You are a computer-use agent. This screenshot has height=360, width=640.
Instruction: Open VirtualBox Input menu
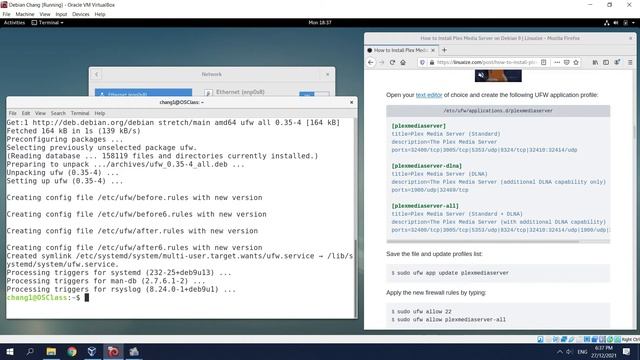(x=61, y=14)
